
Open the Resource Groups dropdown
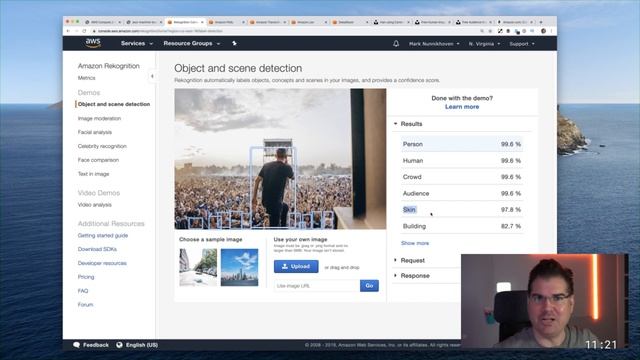[192, 43]
